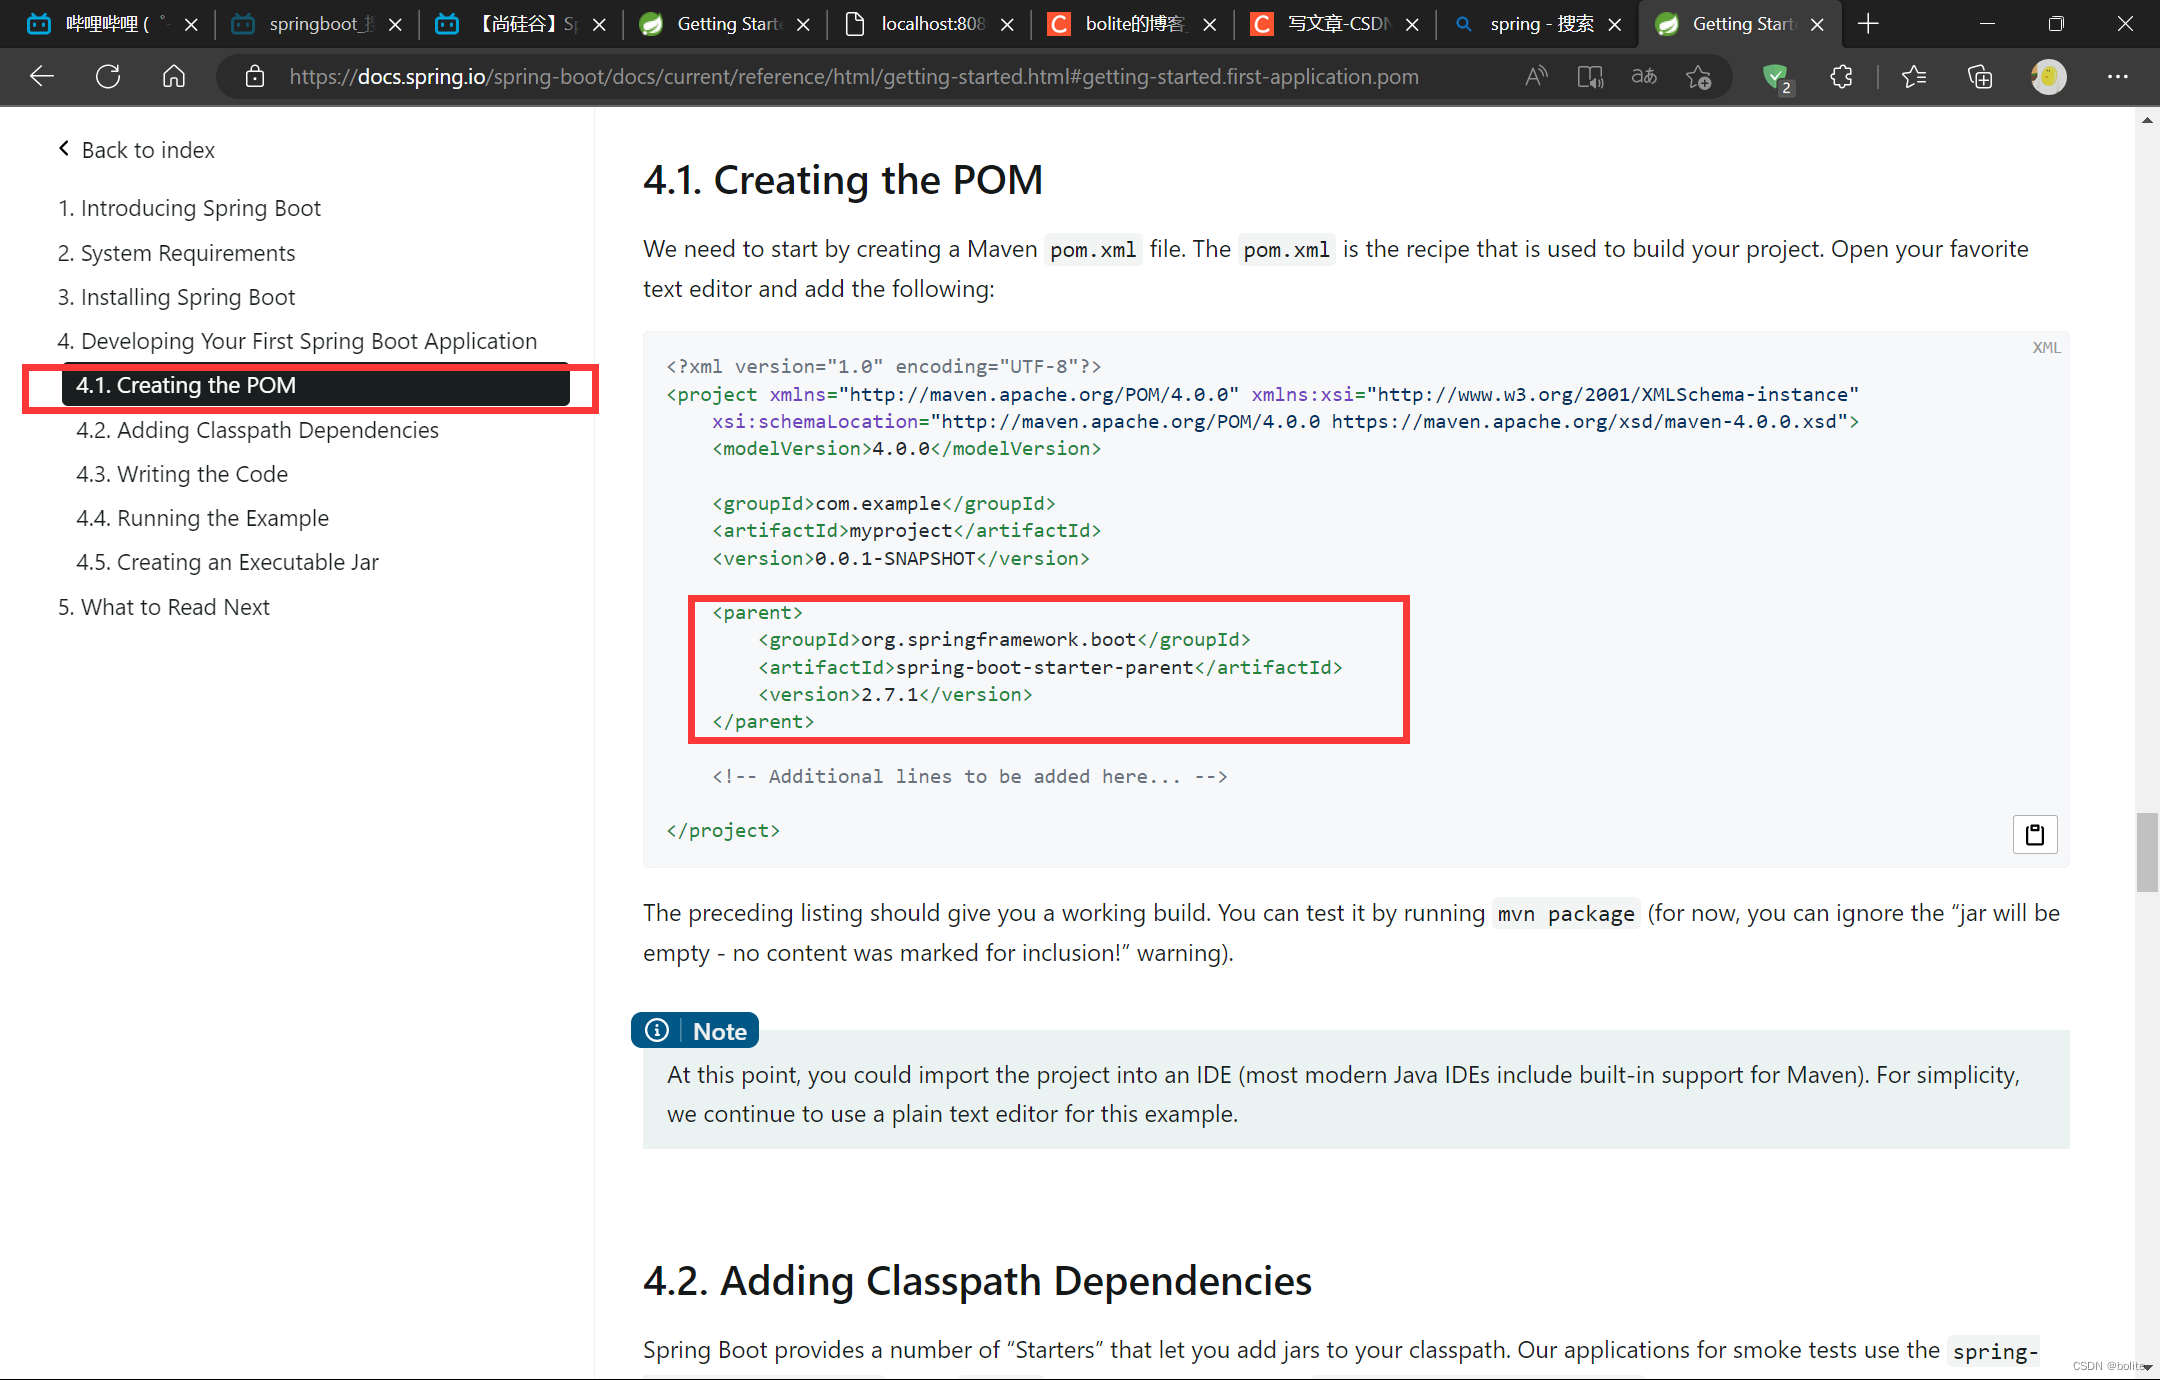Click the 'mvn package' inline code link
The height and width of the screenshot is (1380, 2160).
[1565, 914]
